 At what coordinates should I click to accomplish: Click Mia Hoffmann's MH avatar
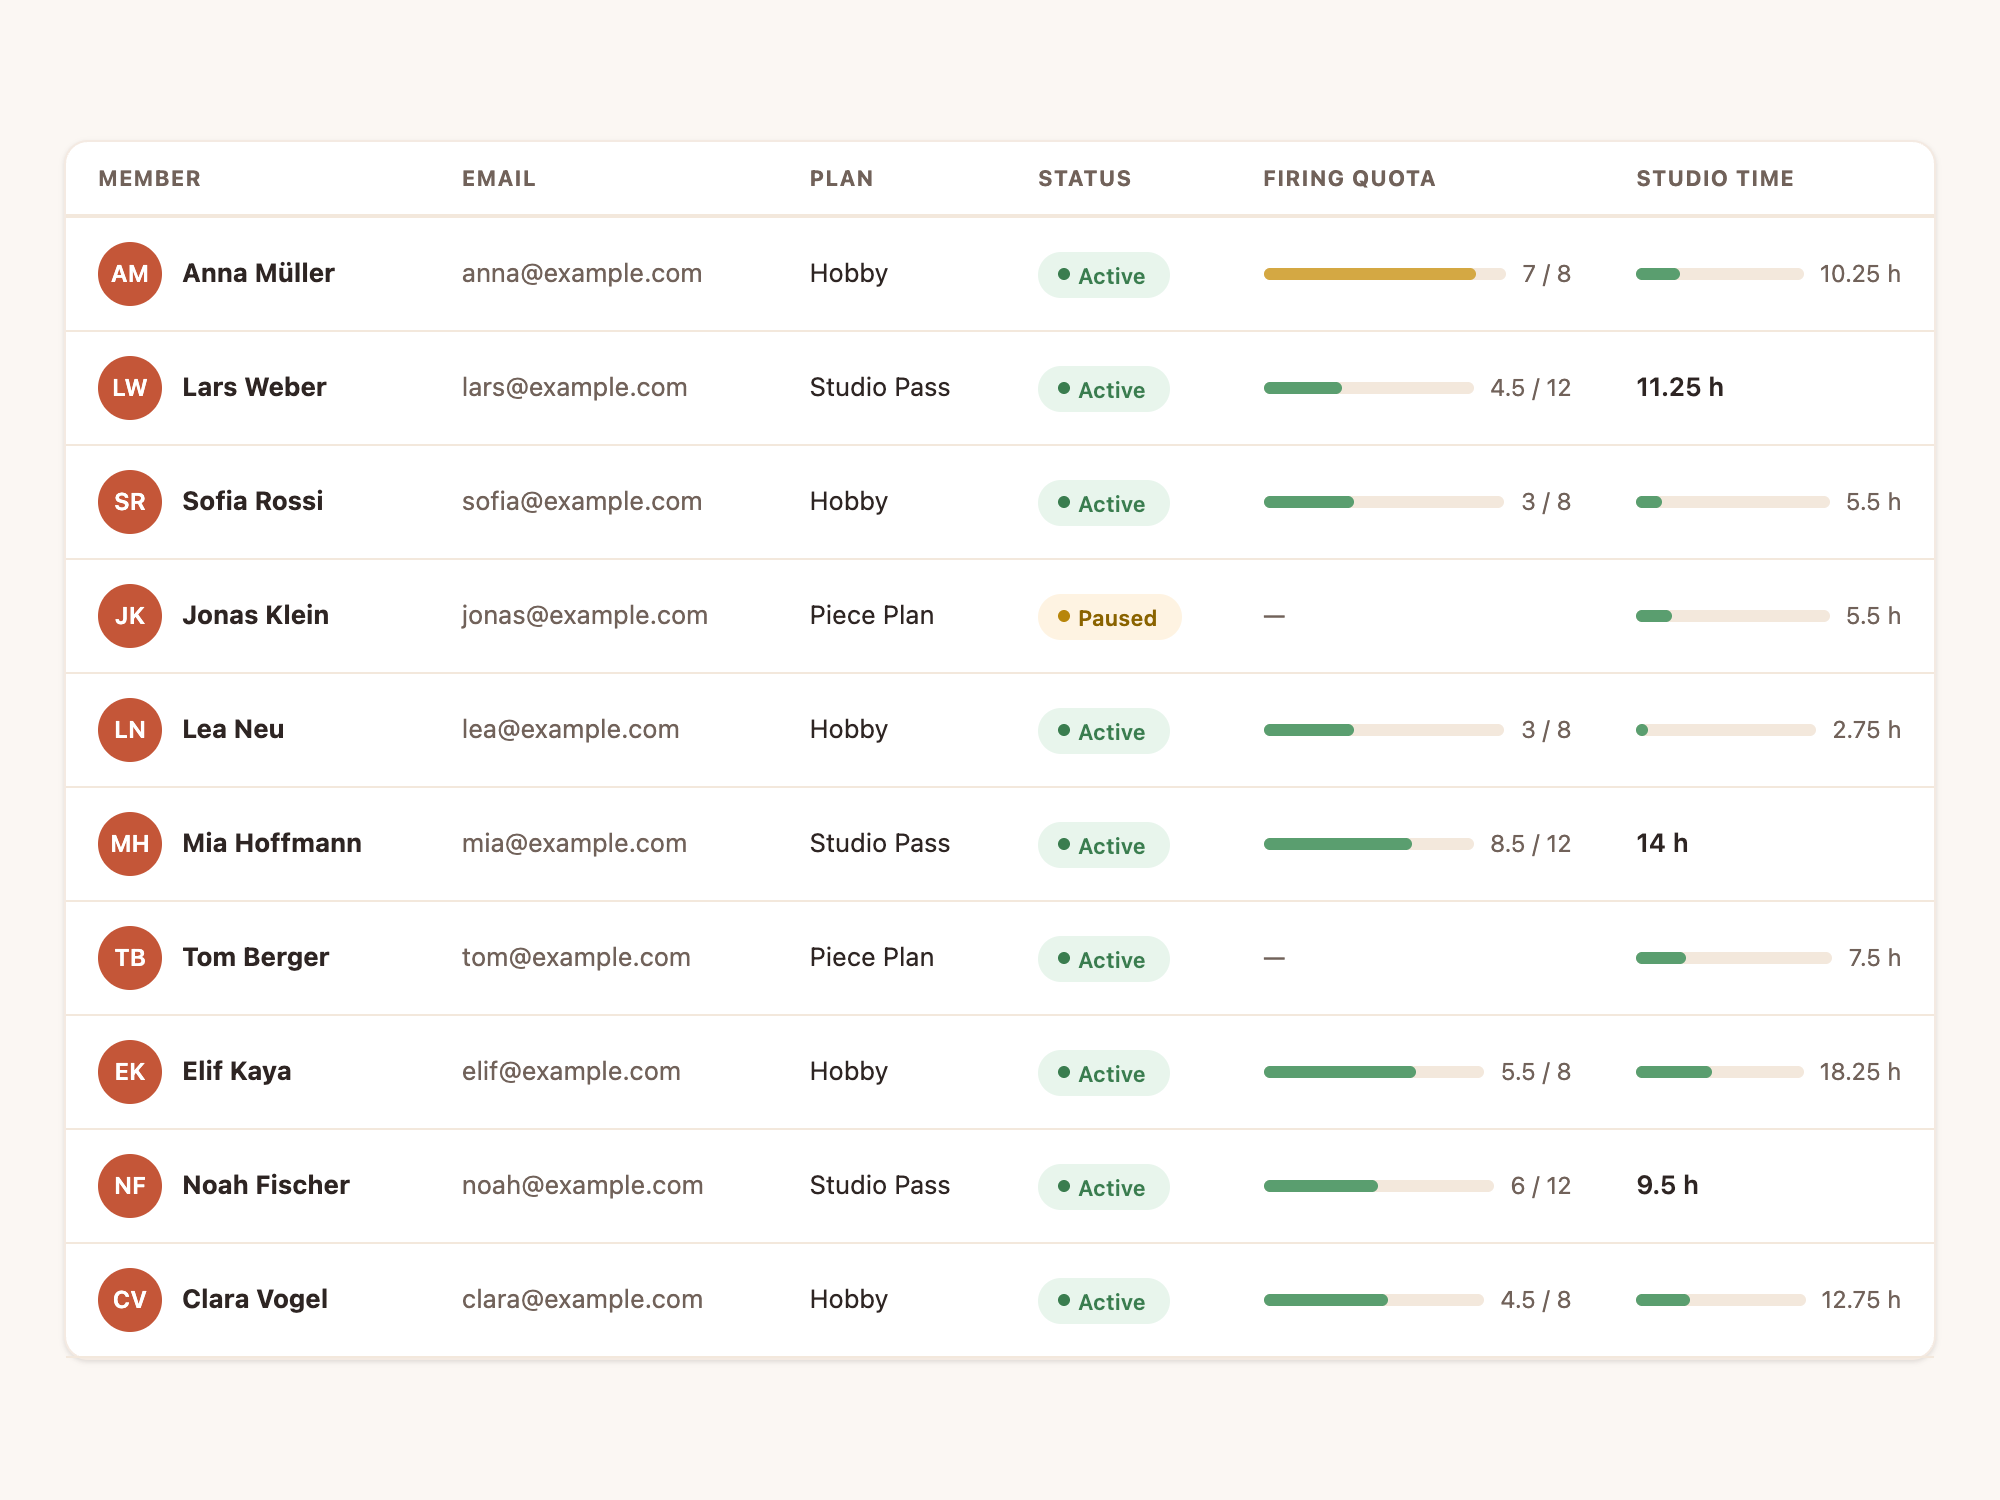click(x=130, y=844)
